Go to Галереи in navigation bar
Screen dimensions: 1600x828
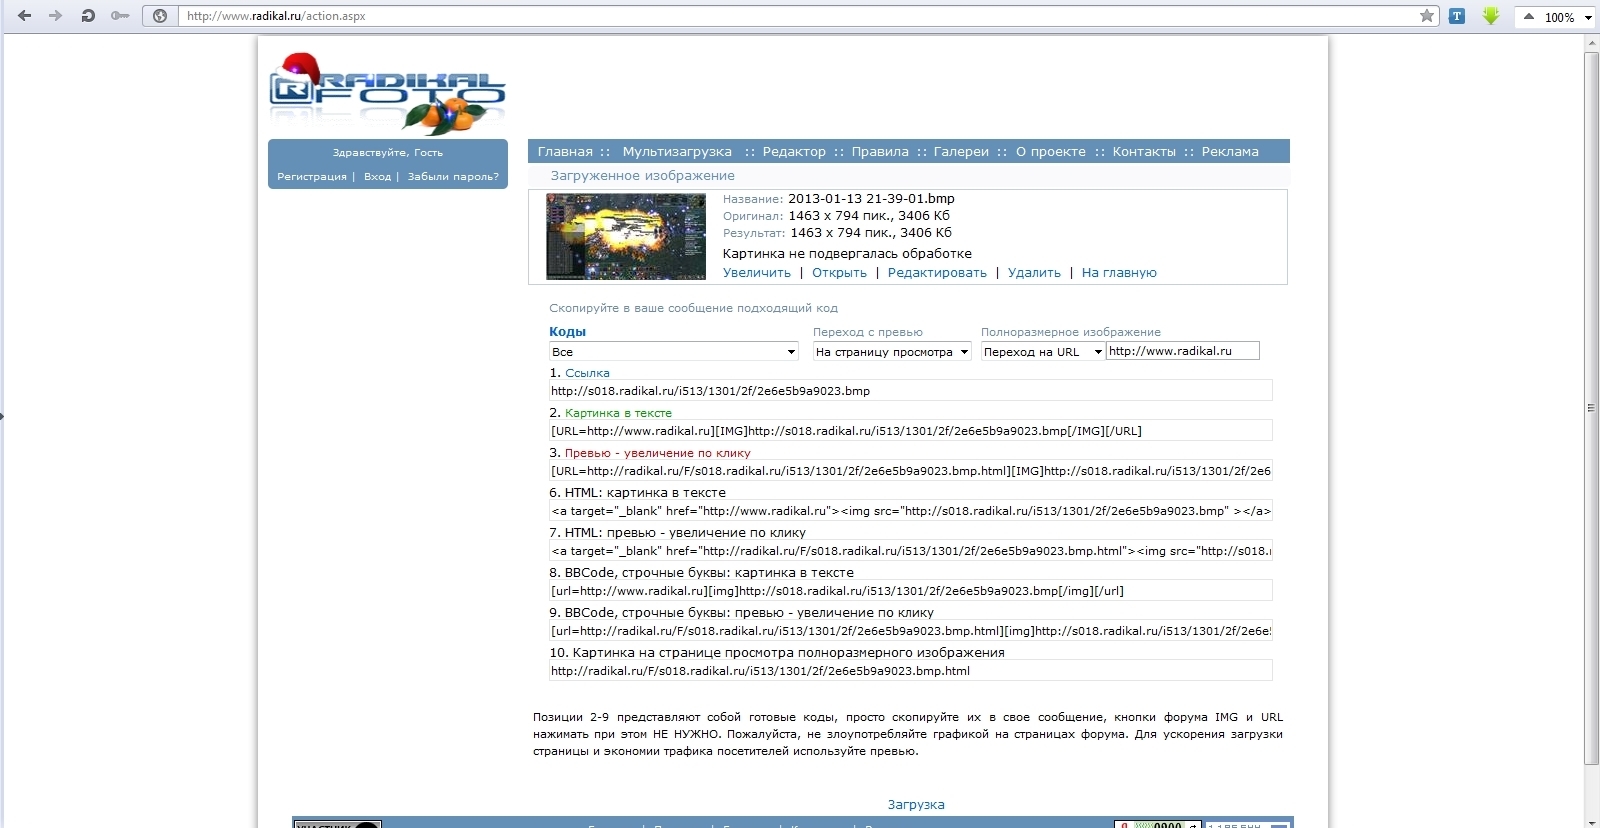tap(961, 152)
